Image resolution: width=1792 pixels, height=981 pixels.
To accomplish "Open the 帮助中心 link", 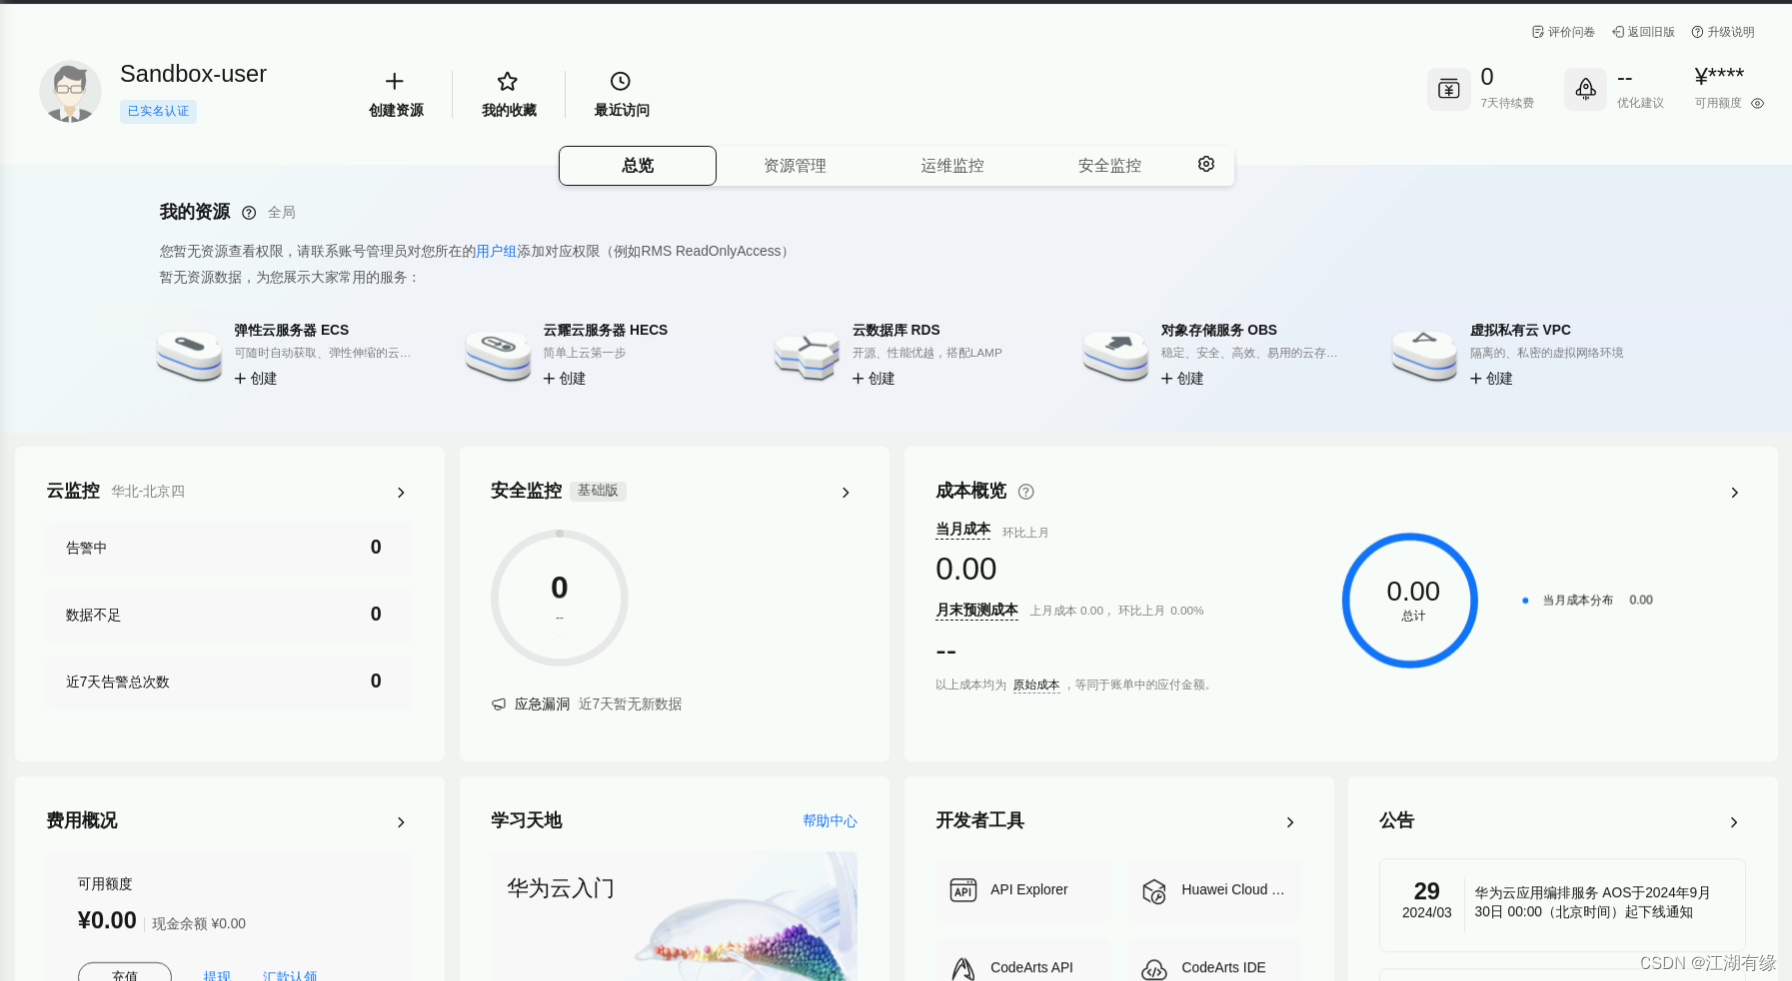I will 830,821.
